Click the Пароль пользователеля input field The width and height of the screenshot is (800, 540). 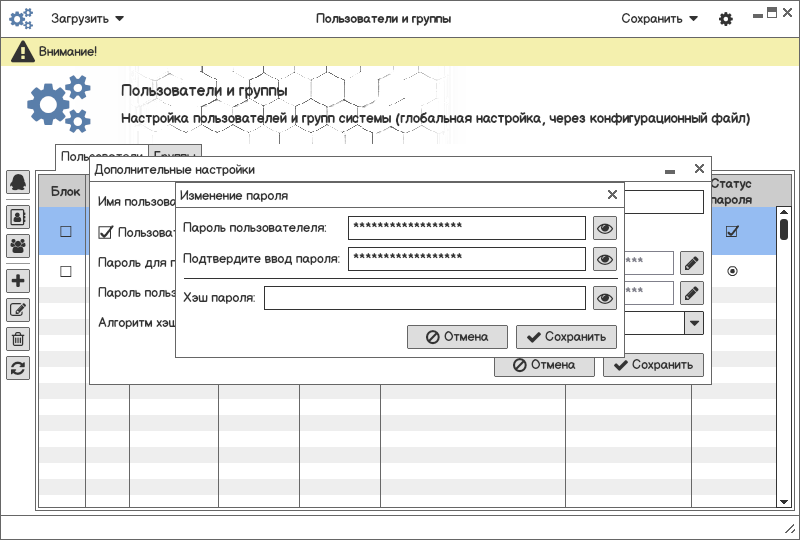point(467,228)
